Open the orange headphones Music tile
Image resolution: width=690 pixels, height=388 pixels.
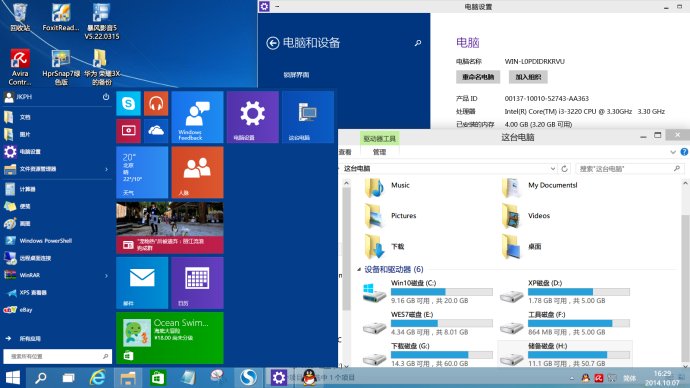tap(156, 103)
